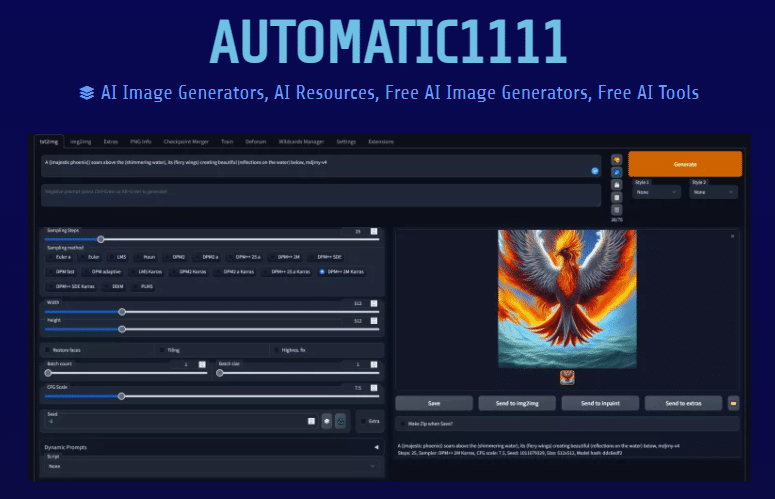Screen dimensions: 775x499
Task: Enable the Highres. fix checkbox
Action: tap(277, 350)
